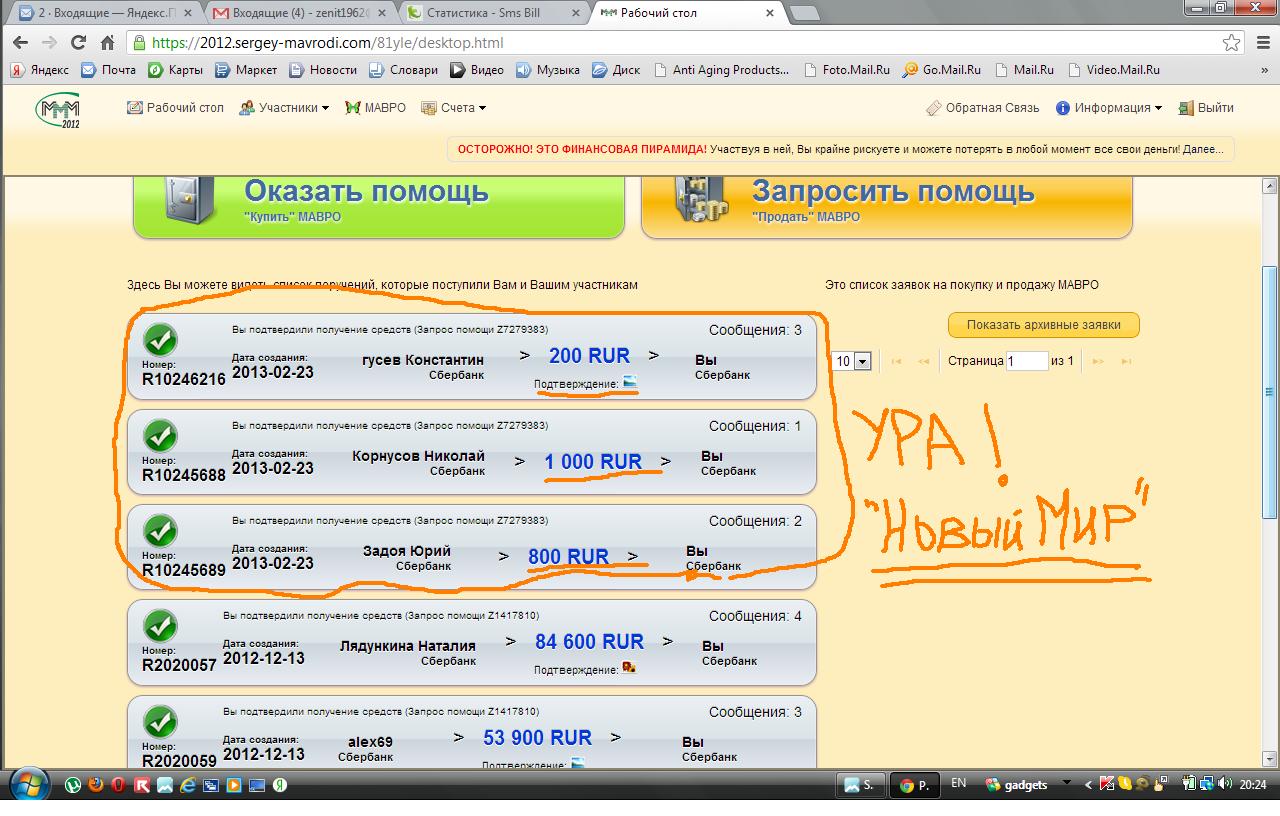The width and height of the screenshot is (1280, 816).
Task: Open the Словари bookmark
Action: 404,70
